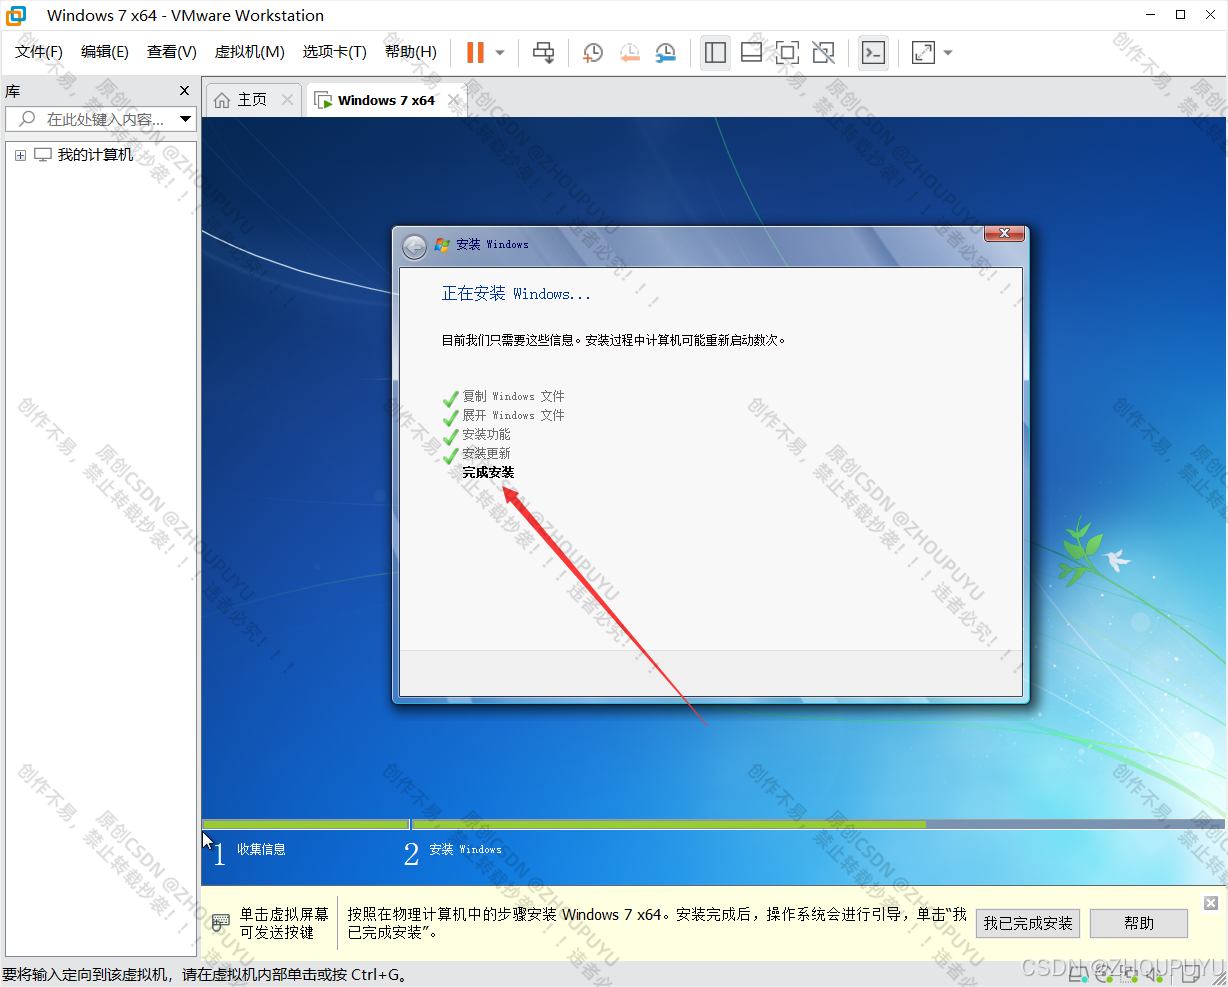Click the 正在安装 Windows... heading
The height and width of the screenshot is (987, 1228).
(x=516, y=294)
